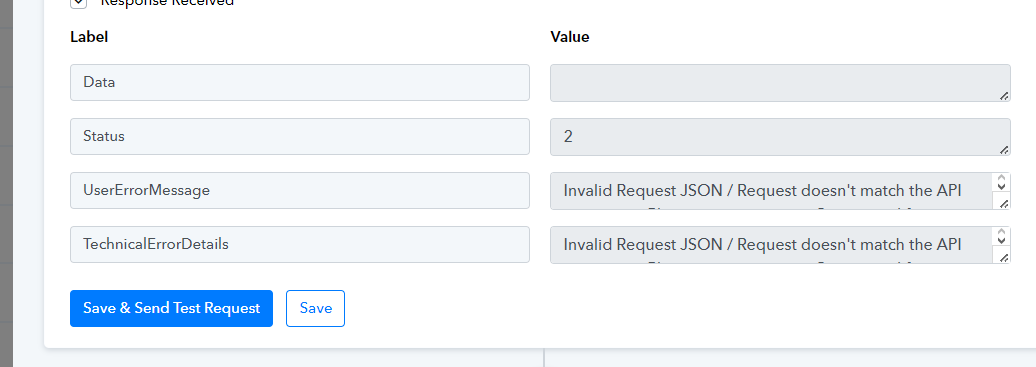Click scroll-up arrow in TechnicalErrorDetails value box
Screen dimensions: 1036x367
1001,232
